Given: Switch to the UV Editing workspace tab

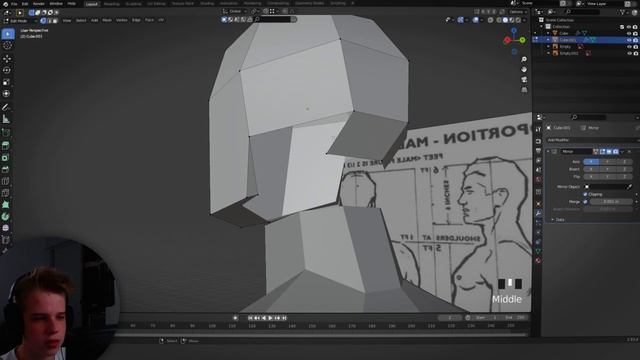Looking at the screenshot, I should (156, 4).
